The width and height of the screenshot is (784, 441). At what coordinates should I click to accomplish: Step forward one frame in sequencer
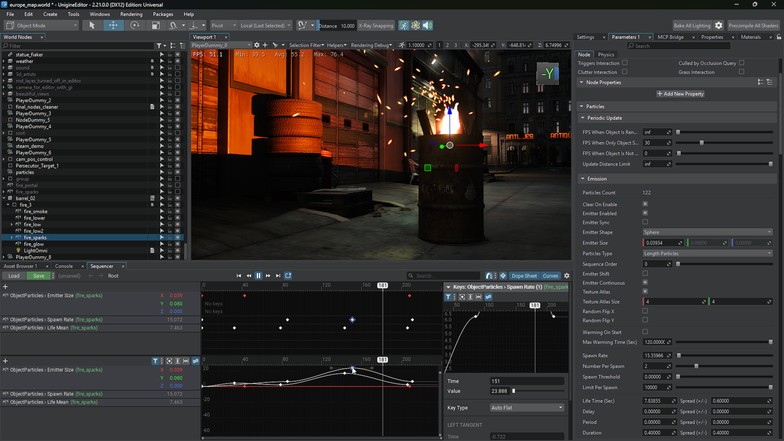pyautogui.click(x=268, y=276)
